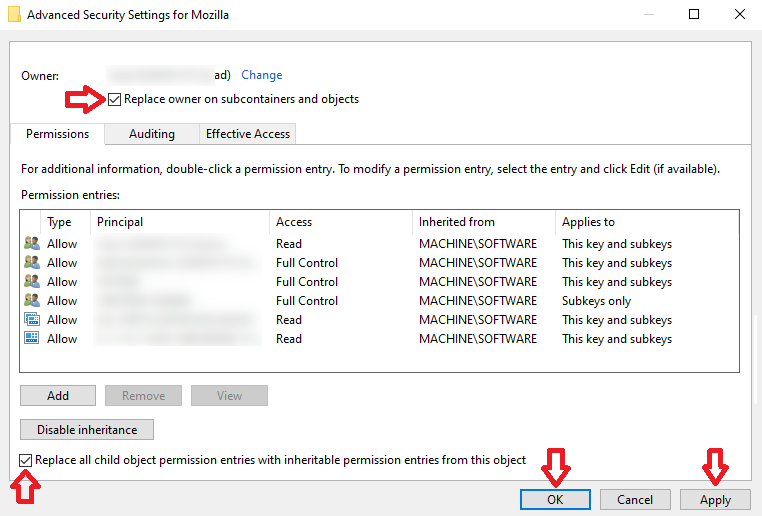Screen dimensions: 762x516
Task: Enable Replace owner on subcontainers and objects
Action: pyautogui.click(x=115, y=99)
